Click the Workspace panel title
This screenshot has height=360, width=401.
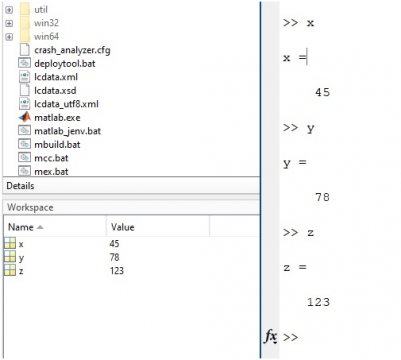(30, 207)
